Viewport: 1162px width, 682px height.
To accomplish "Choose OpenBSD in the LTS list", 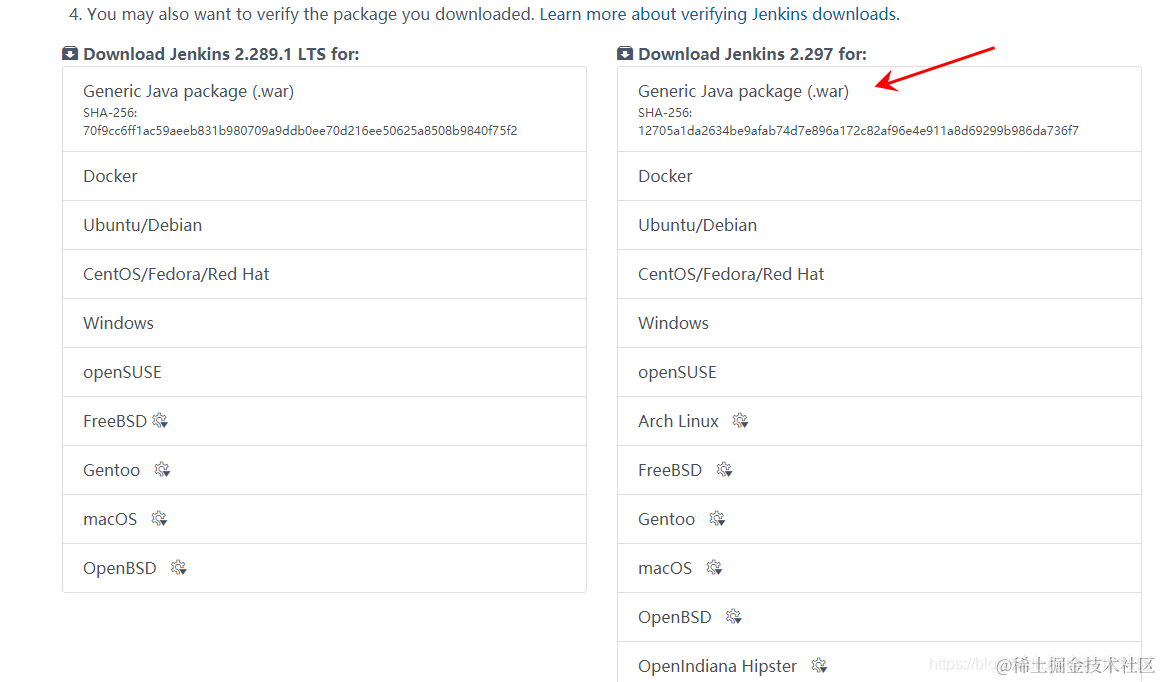I will click(x=324, y=568).
